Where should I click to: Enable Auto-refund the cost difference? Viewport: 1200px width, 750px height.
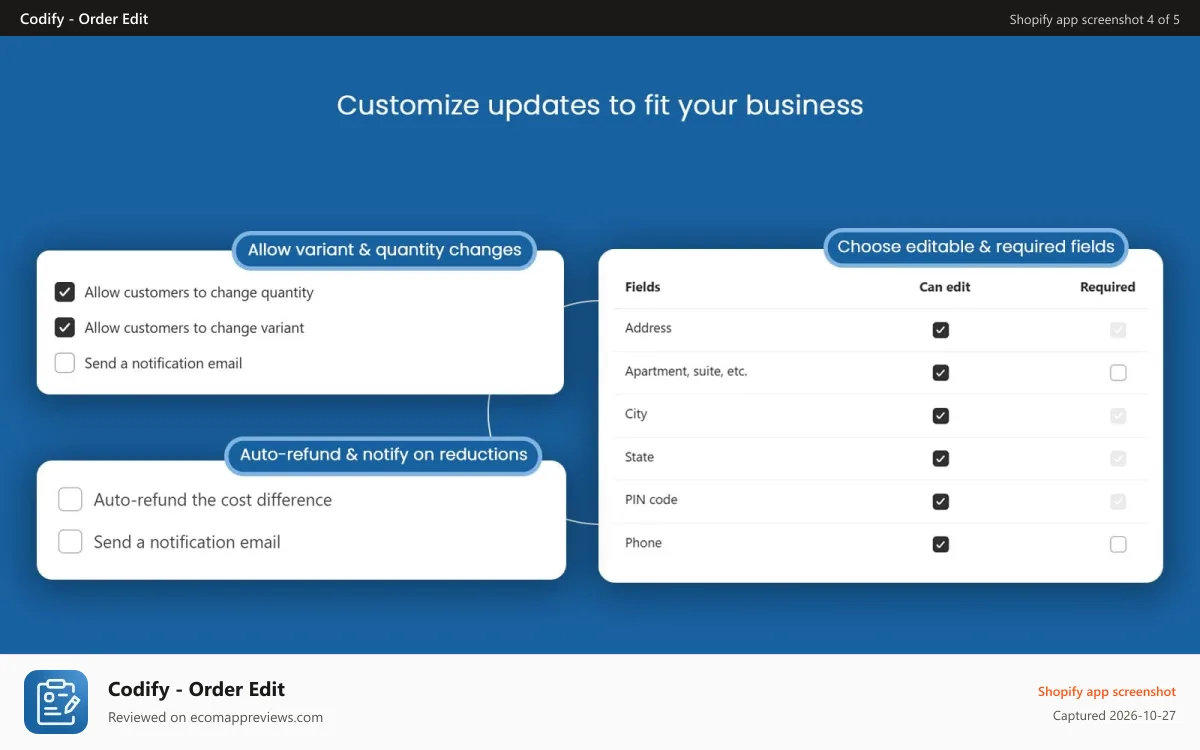[70, 499]
